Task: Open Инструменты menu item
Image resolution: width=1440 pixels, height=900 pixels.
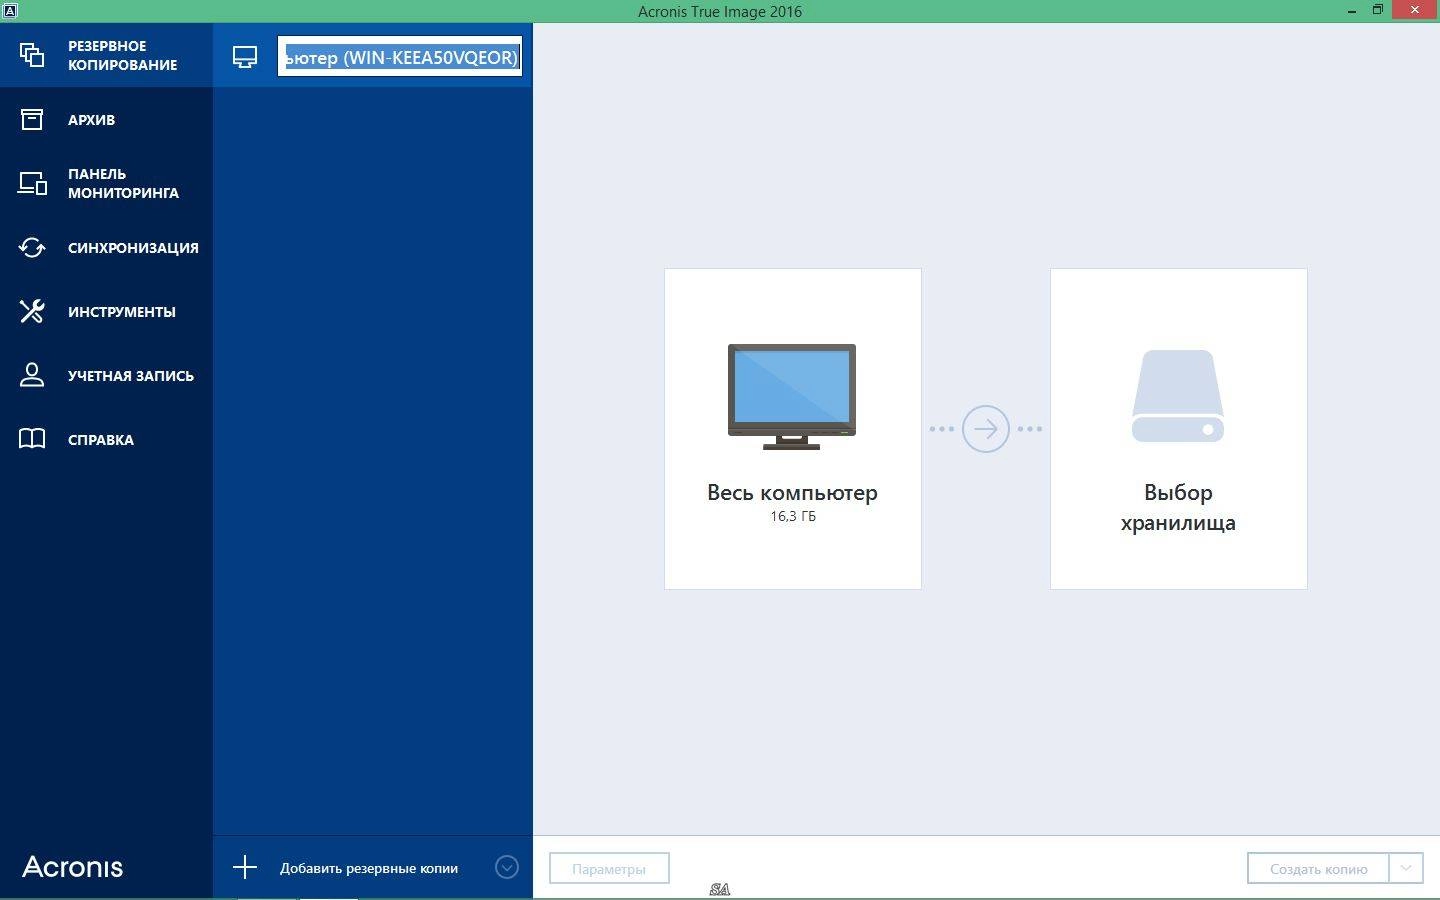Action: click(x=106, y=311)
